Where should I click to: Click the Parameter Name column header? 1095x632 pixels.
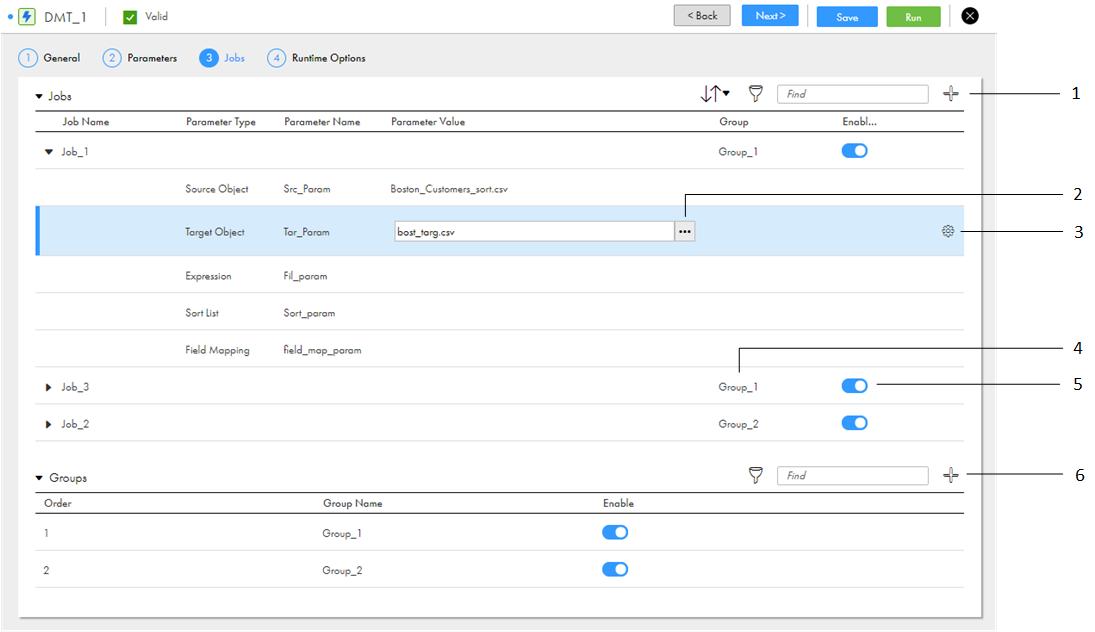[x=322, y=122]
